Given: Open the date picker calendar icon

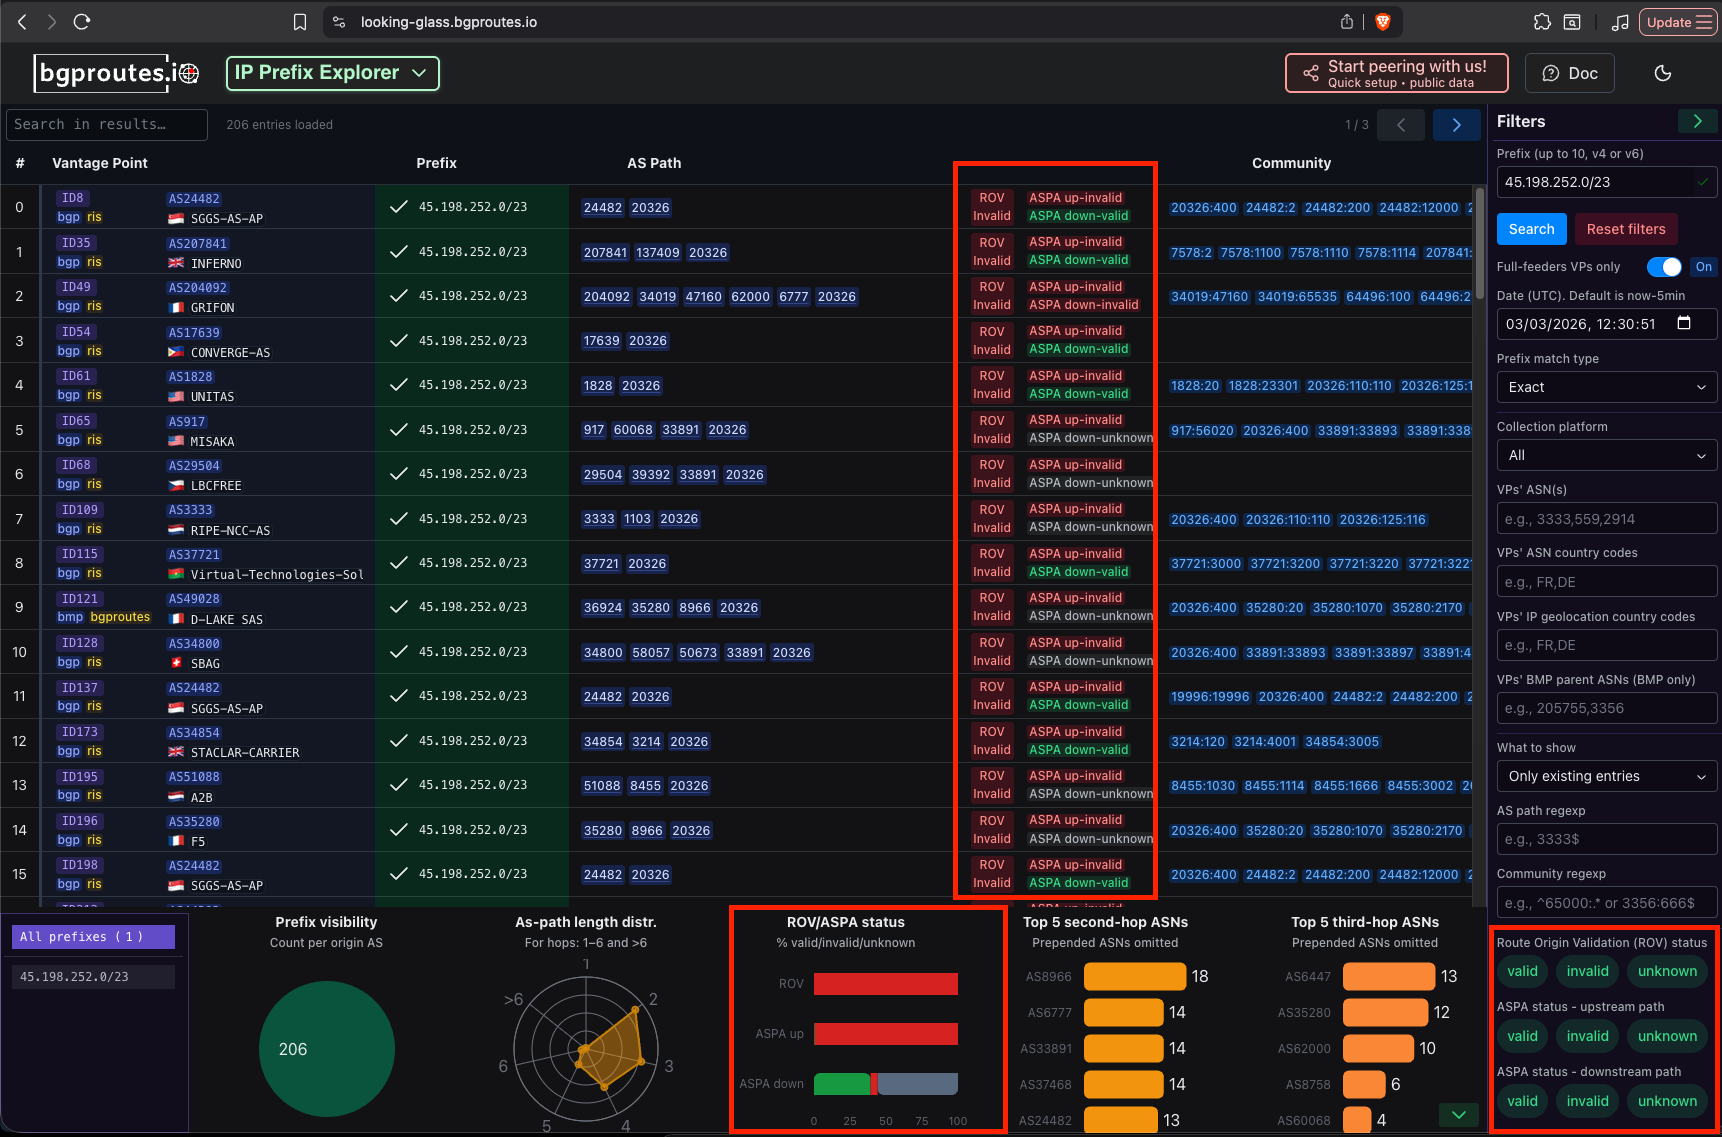Looking at the screenshot, I should (x=1684, y=323).
